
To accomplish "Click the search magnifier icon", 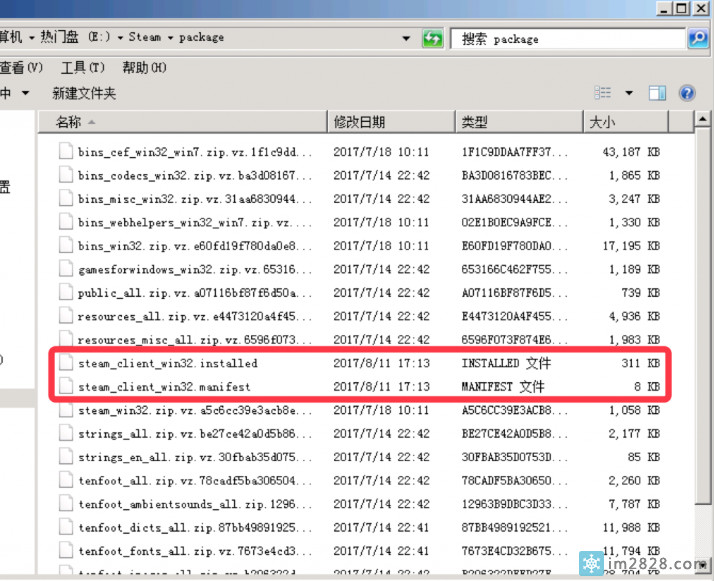I will [x=697, y=38].
